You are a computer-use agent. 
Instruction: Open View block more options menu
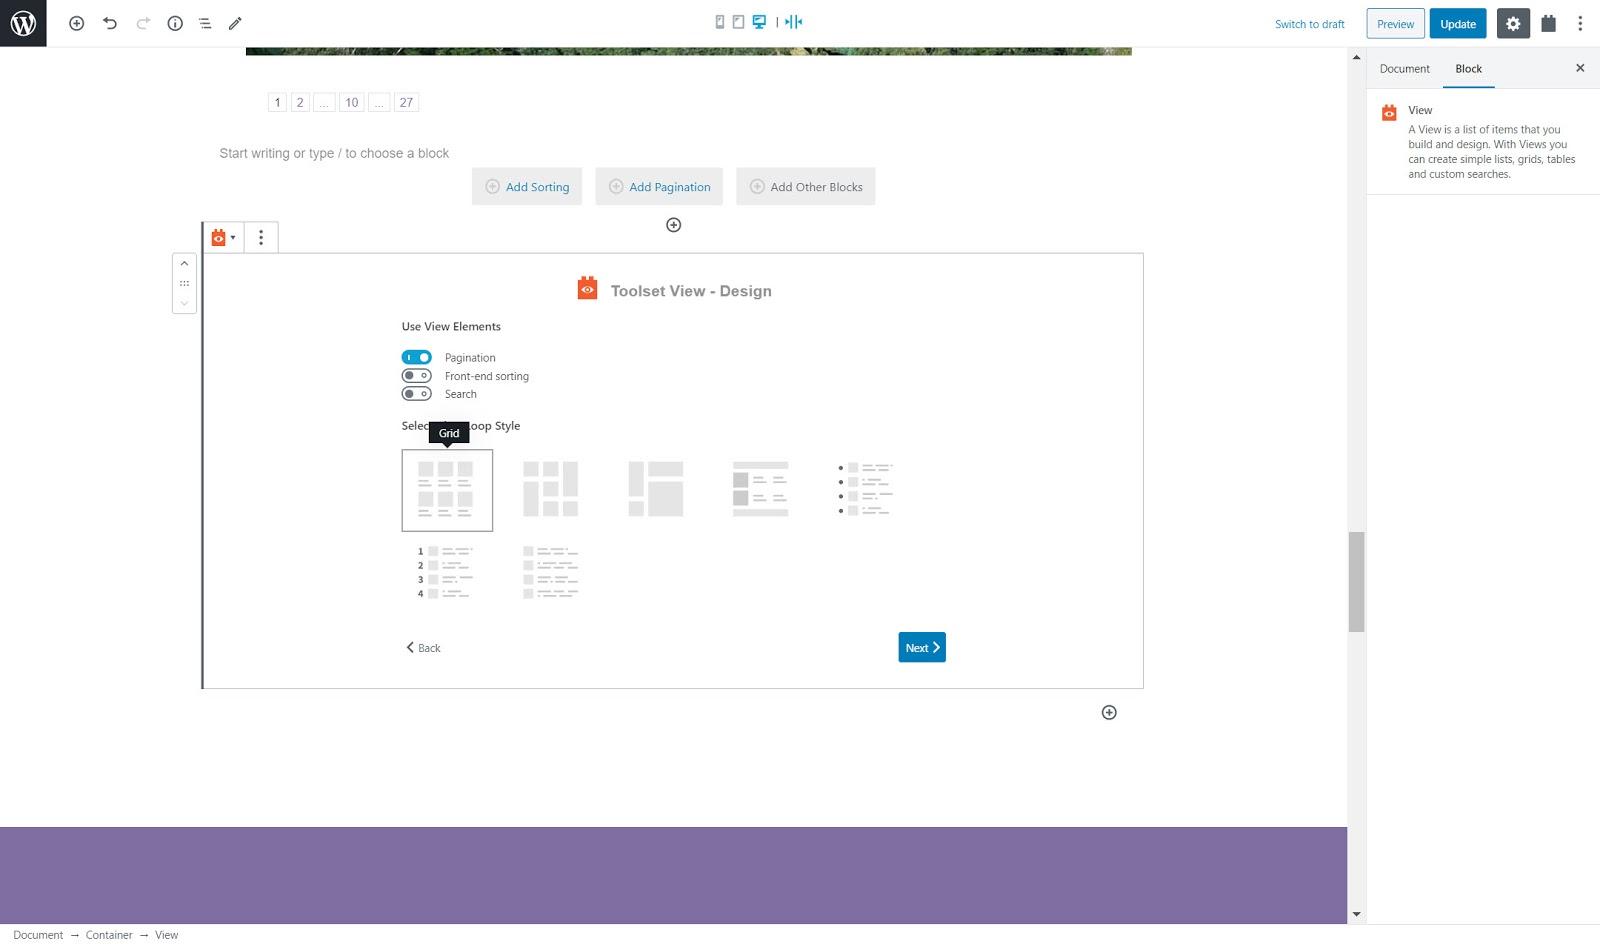261,238
